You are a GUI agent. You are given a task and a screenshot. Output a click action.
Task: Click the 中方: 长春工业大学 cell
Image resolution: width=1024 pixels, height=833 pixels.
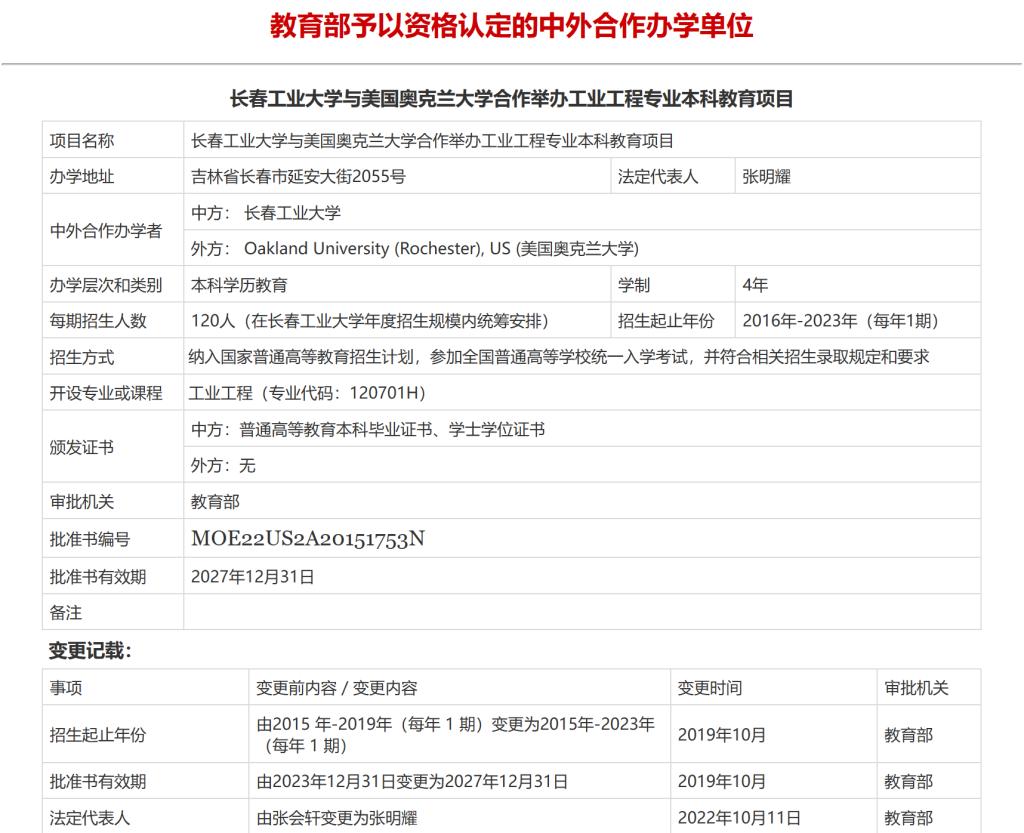coord(266,213)
